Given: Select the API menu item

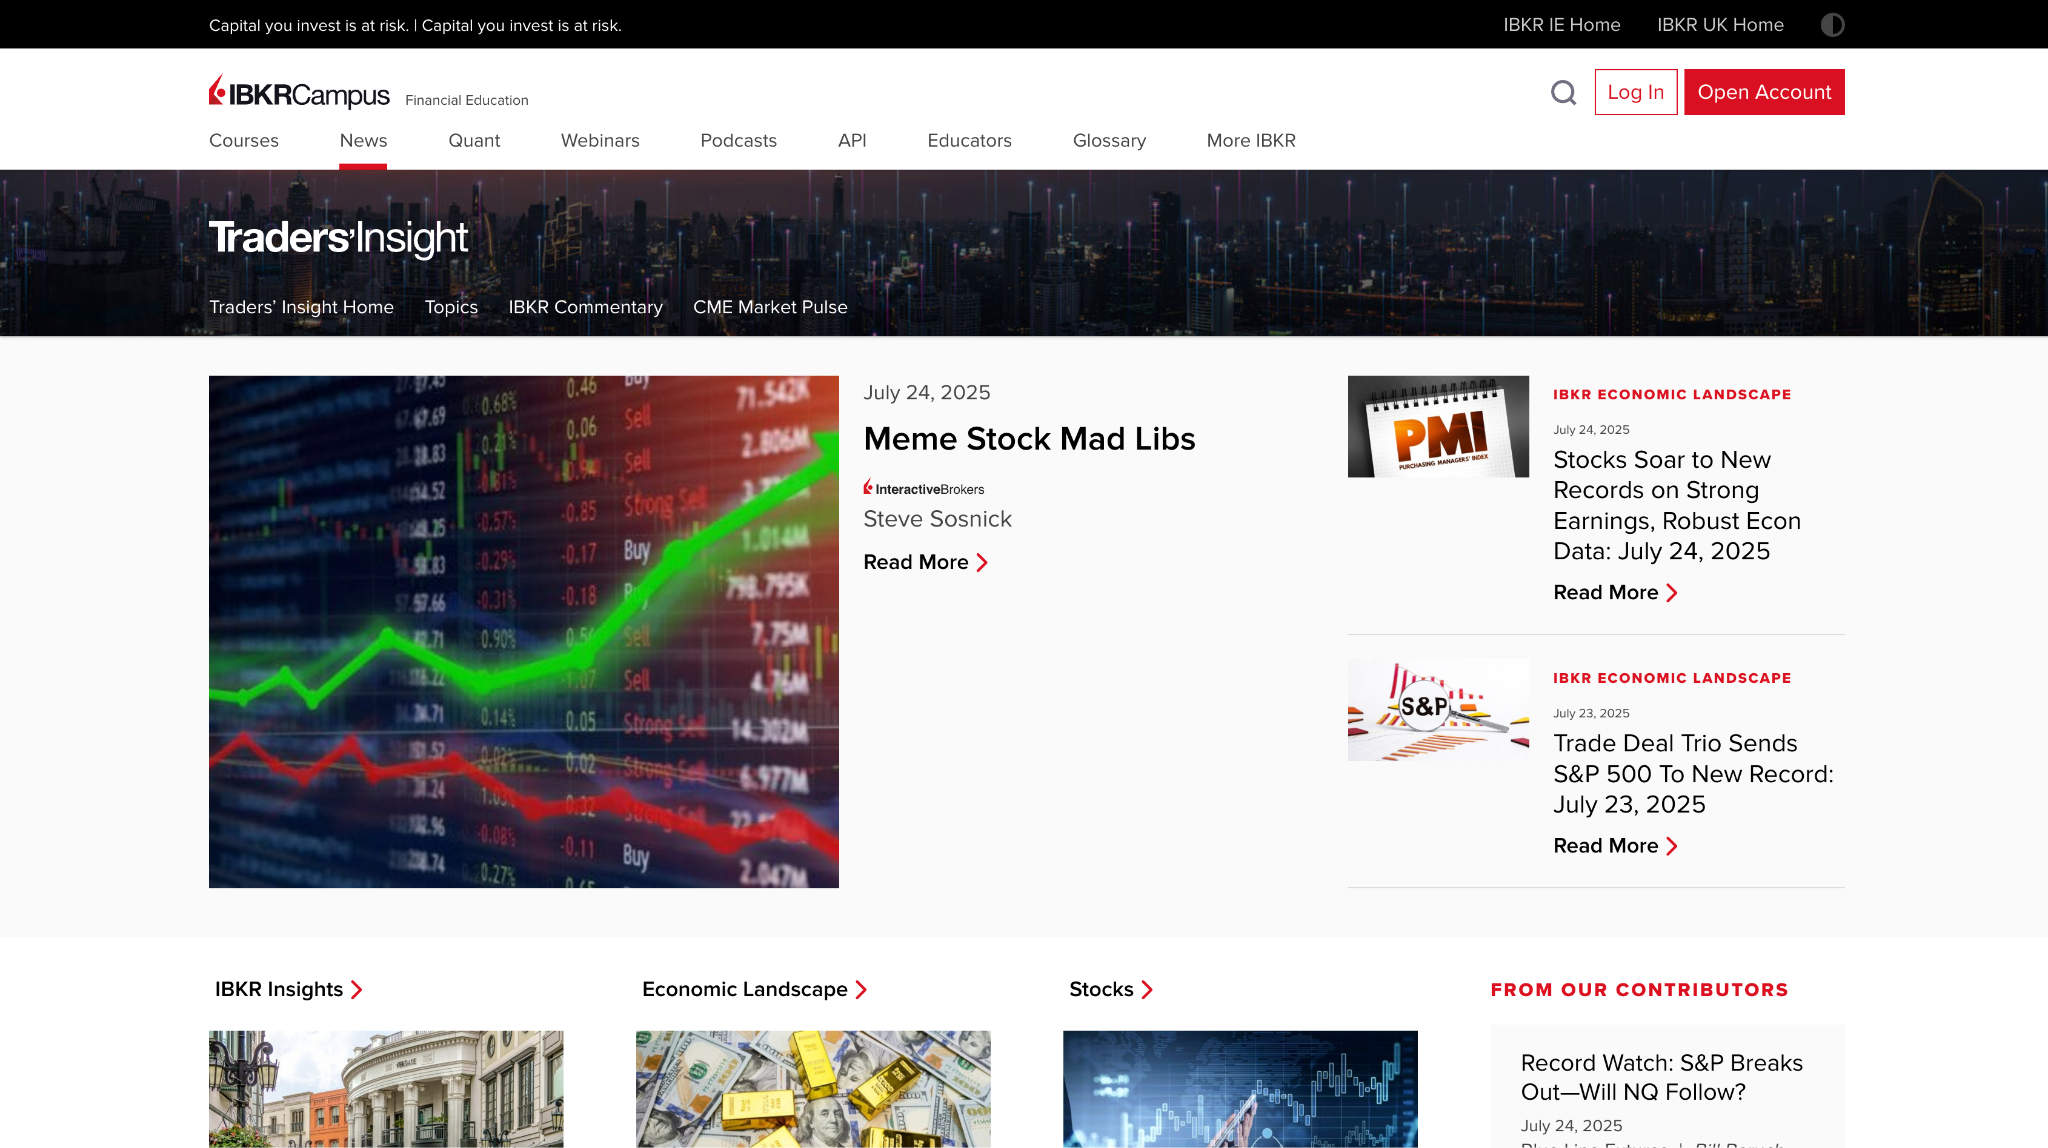Looking at the screenshot, I should (x=852, y=141).
